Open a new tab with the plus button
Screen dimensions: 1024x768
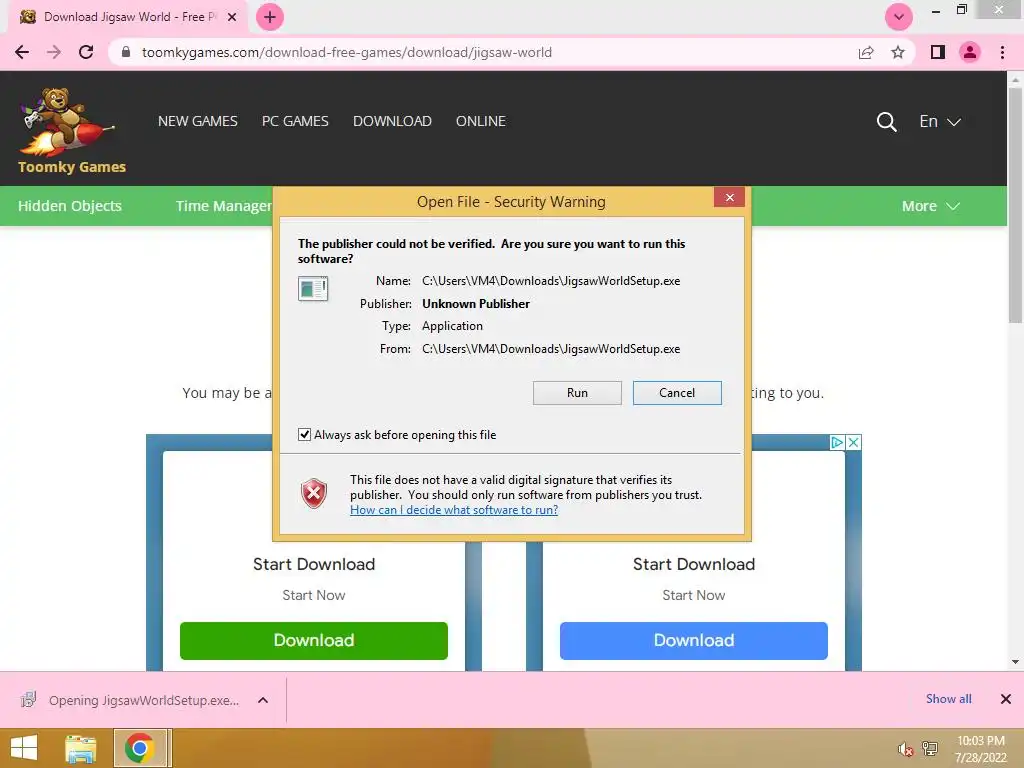click(270, 17)
